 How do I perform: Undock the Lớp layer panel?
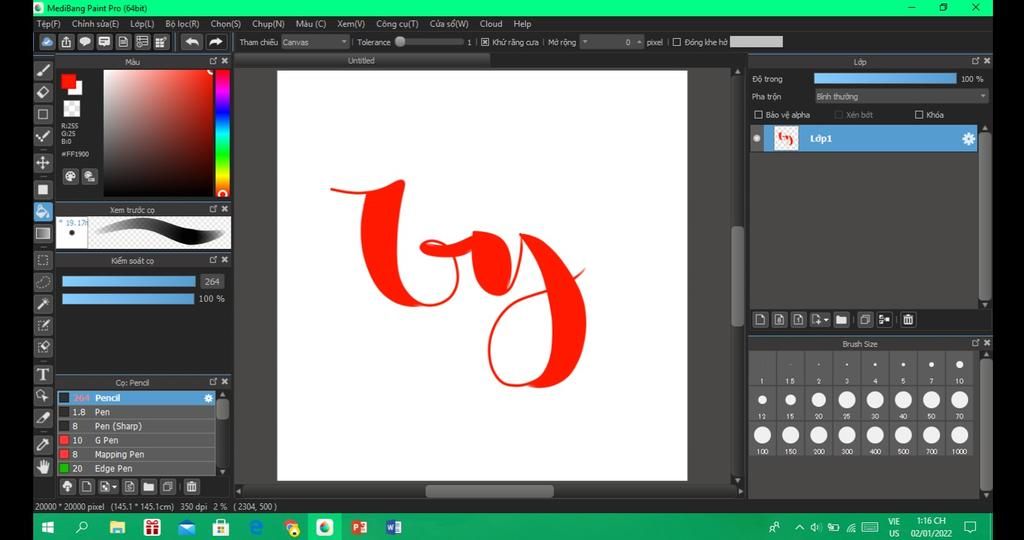pos(976,61)
